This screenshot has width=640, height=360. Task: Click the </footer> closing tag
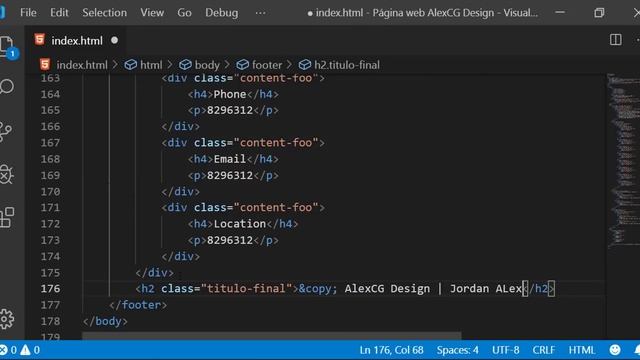coord(138,305)
